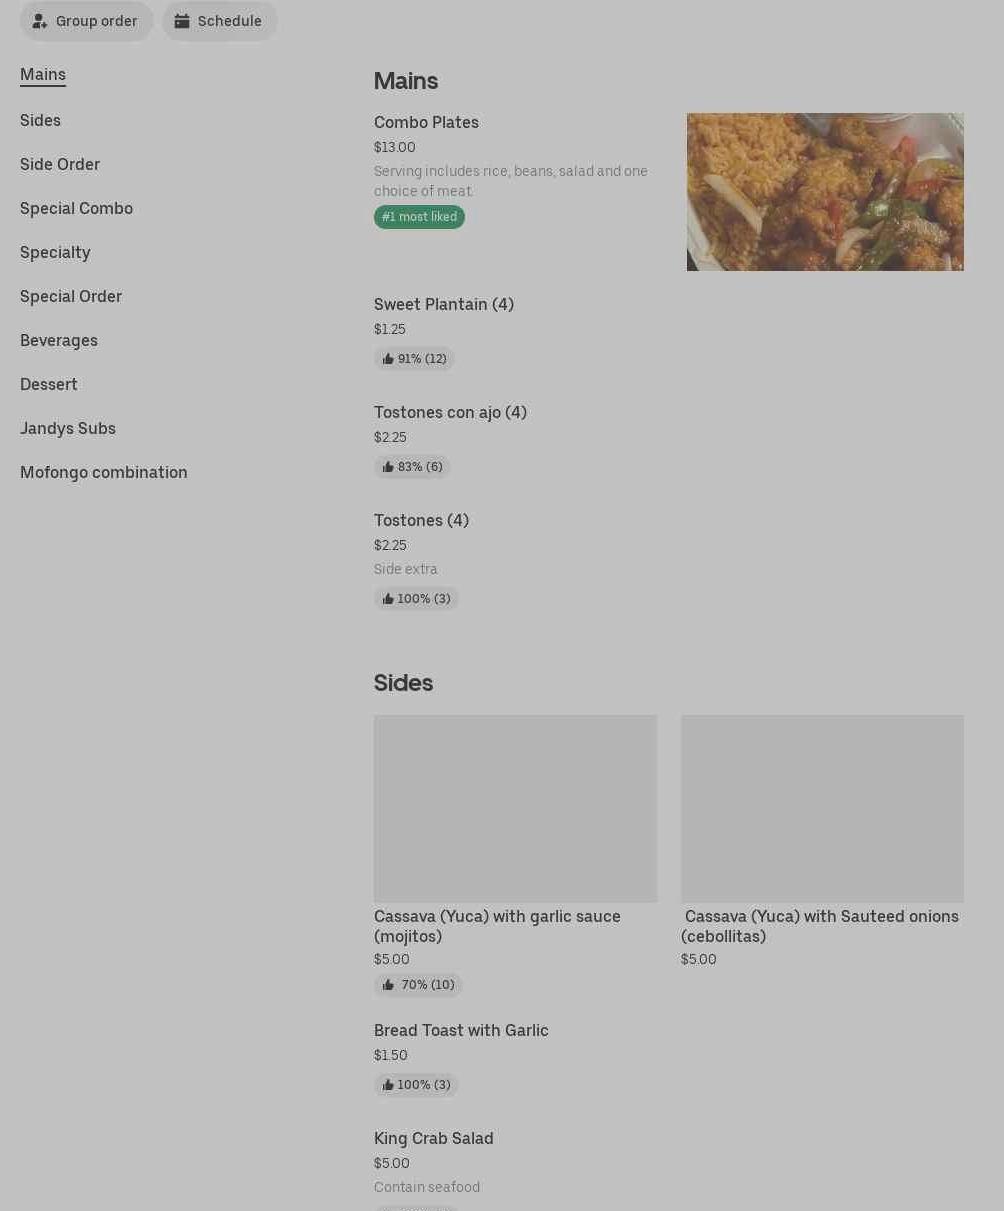This screenshot has height=1211, width=1004.
Task: Click thumbs-up icon on Tostones con ajo rating
Action: point(388,467)
